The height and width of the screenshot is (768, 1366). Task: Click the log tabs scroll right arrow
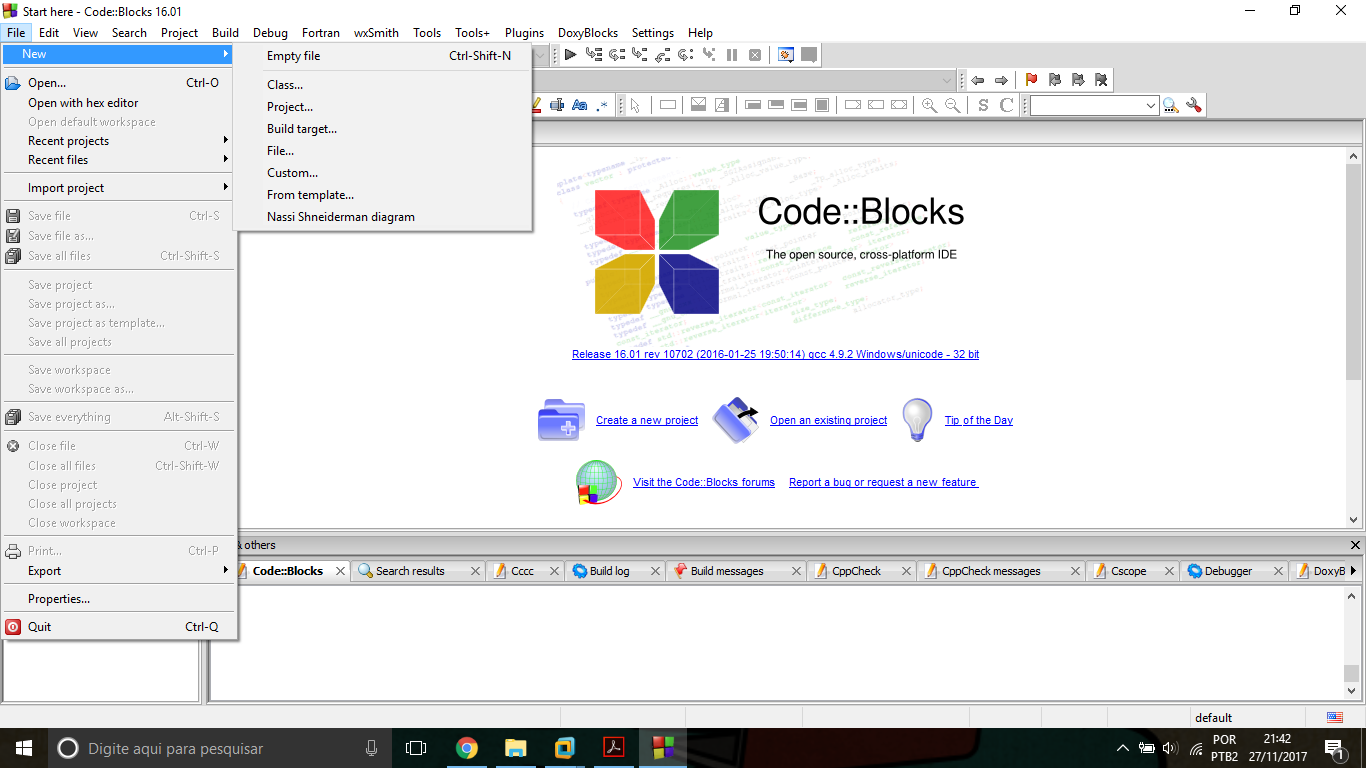pos(1353,571)
